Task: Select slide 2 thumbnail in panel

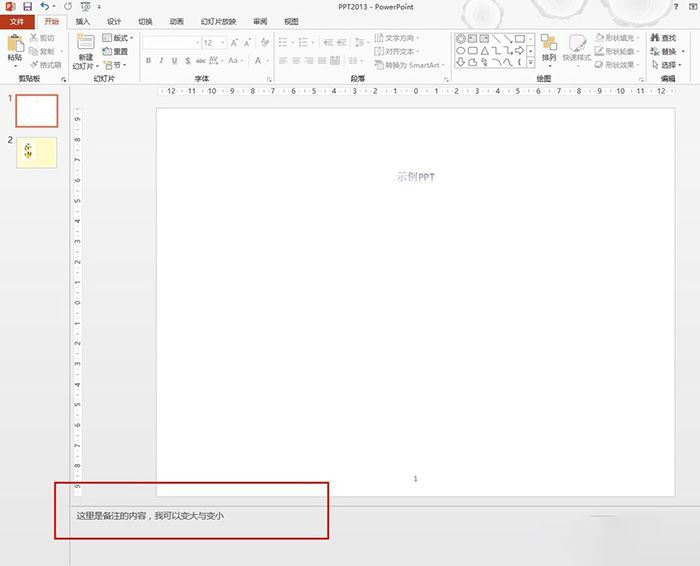Action: (37, 153)
